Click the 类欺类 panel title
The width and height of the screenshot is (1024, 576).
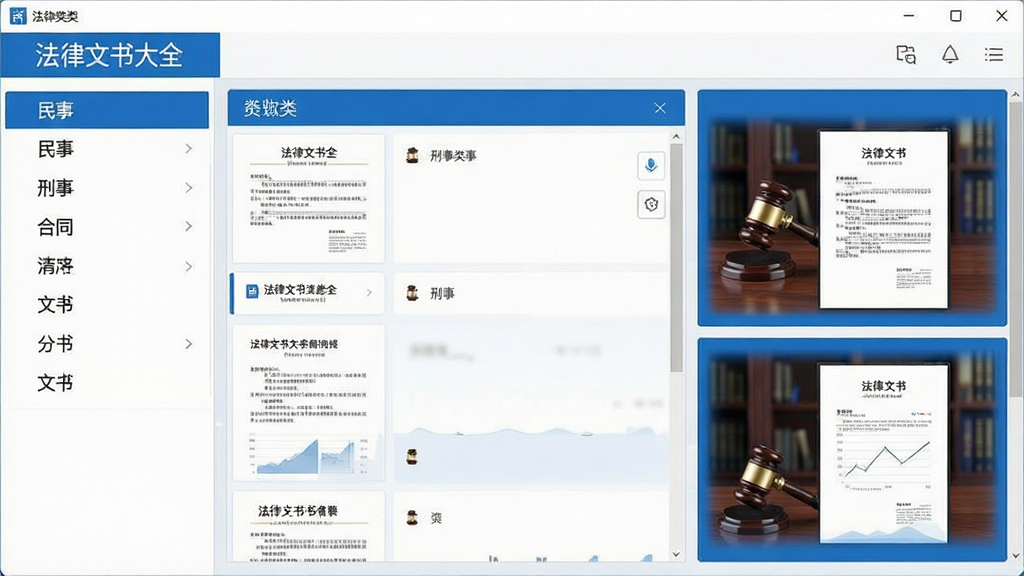click(x=270, y=108)
